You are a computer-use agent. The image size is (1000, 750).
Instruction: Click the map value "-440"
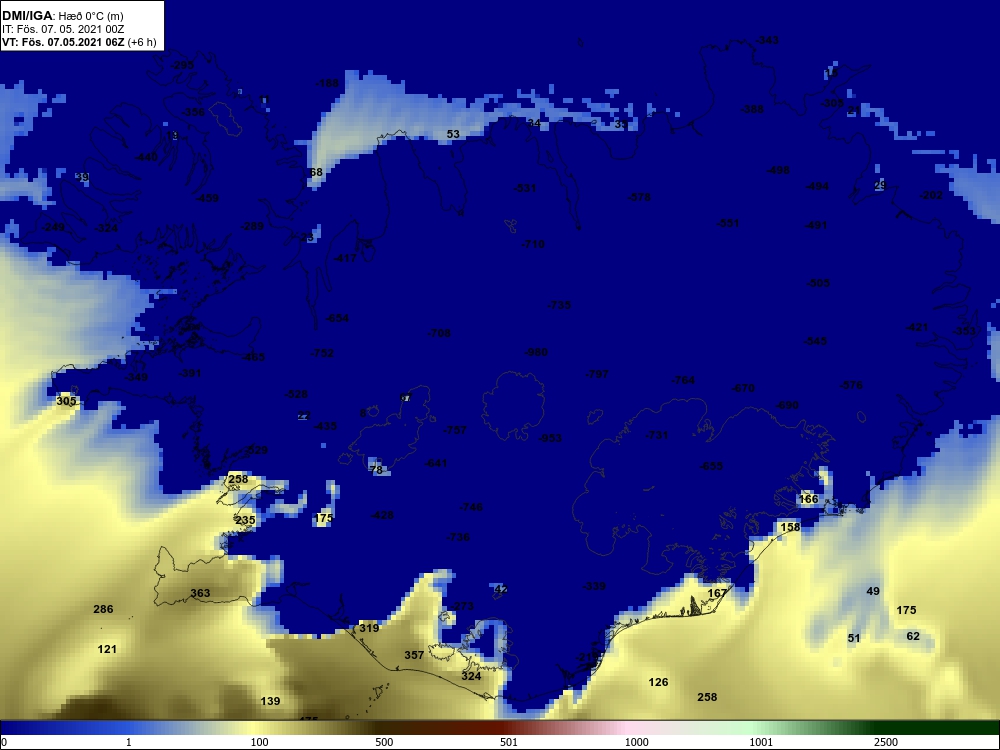click(147, 157)
